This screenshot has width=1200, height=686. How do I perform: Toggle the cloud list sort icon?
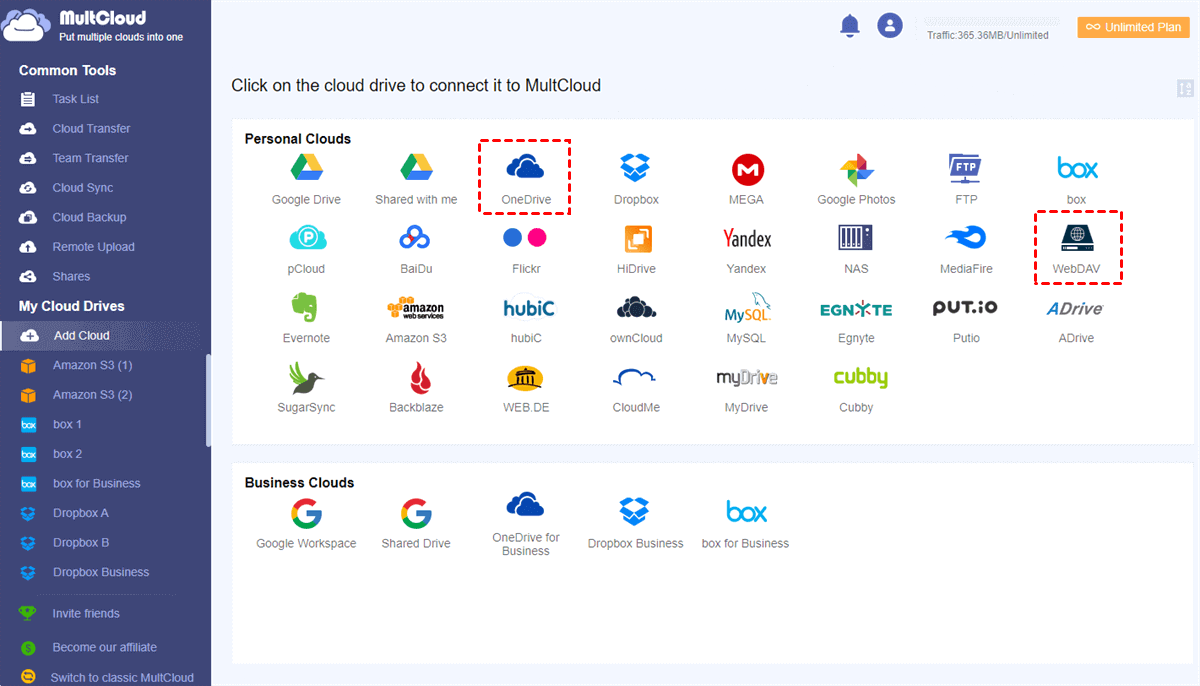tap(1185, 89)
